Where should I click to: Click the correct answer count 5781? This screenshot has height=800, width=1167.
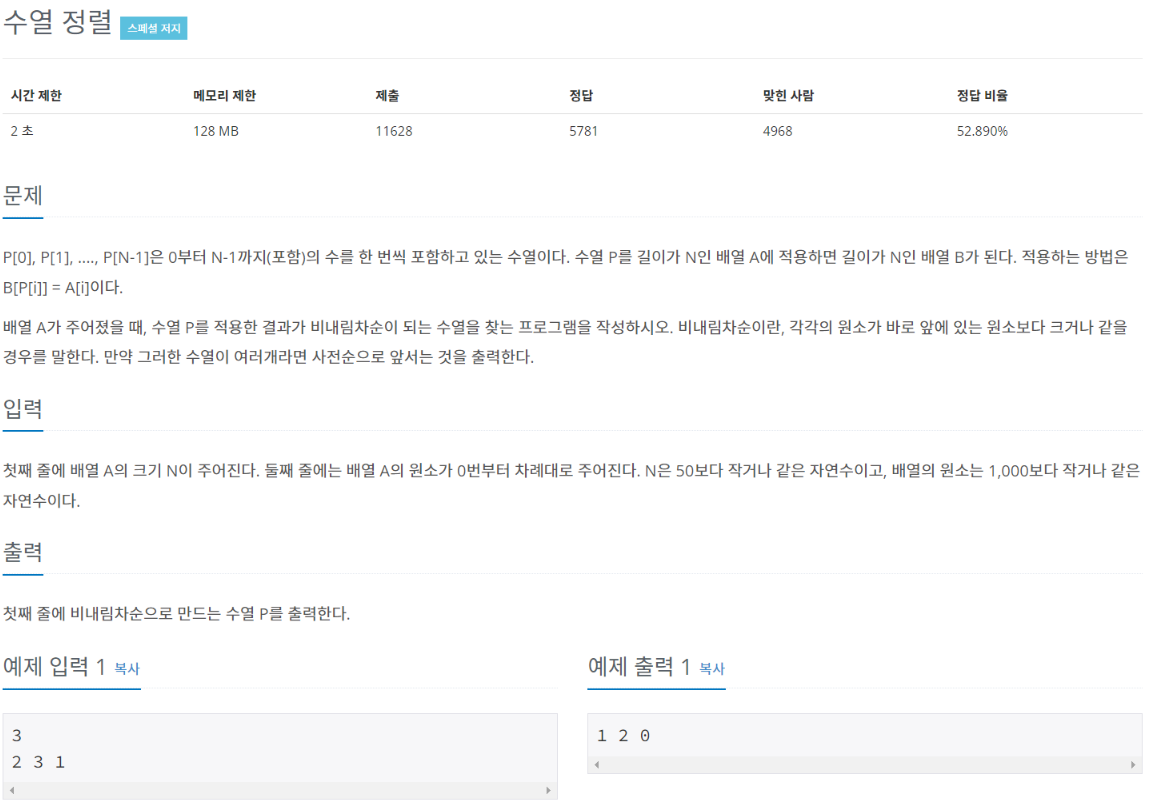[x=584, y=131]
